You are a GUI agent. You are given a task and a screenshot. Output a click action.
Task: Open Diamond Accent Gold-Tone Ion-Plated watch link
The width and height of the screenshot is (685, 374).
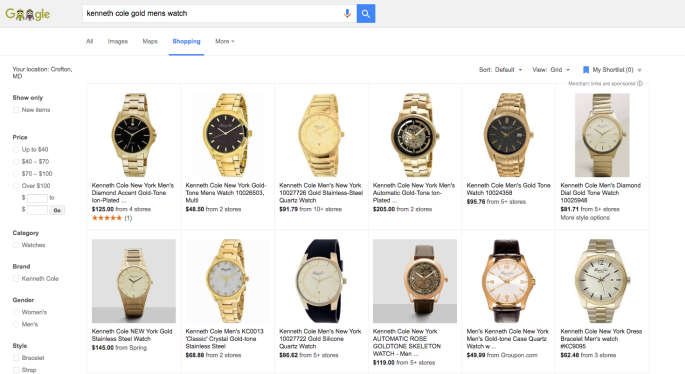coord(133,193)
